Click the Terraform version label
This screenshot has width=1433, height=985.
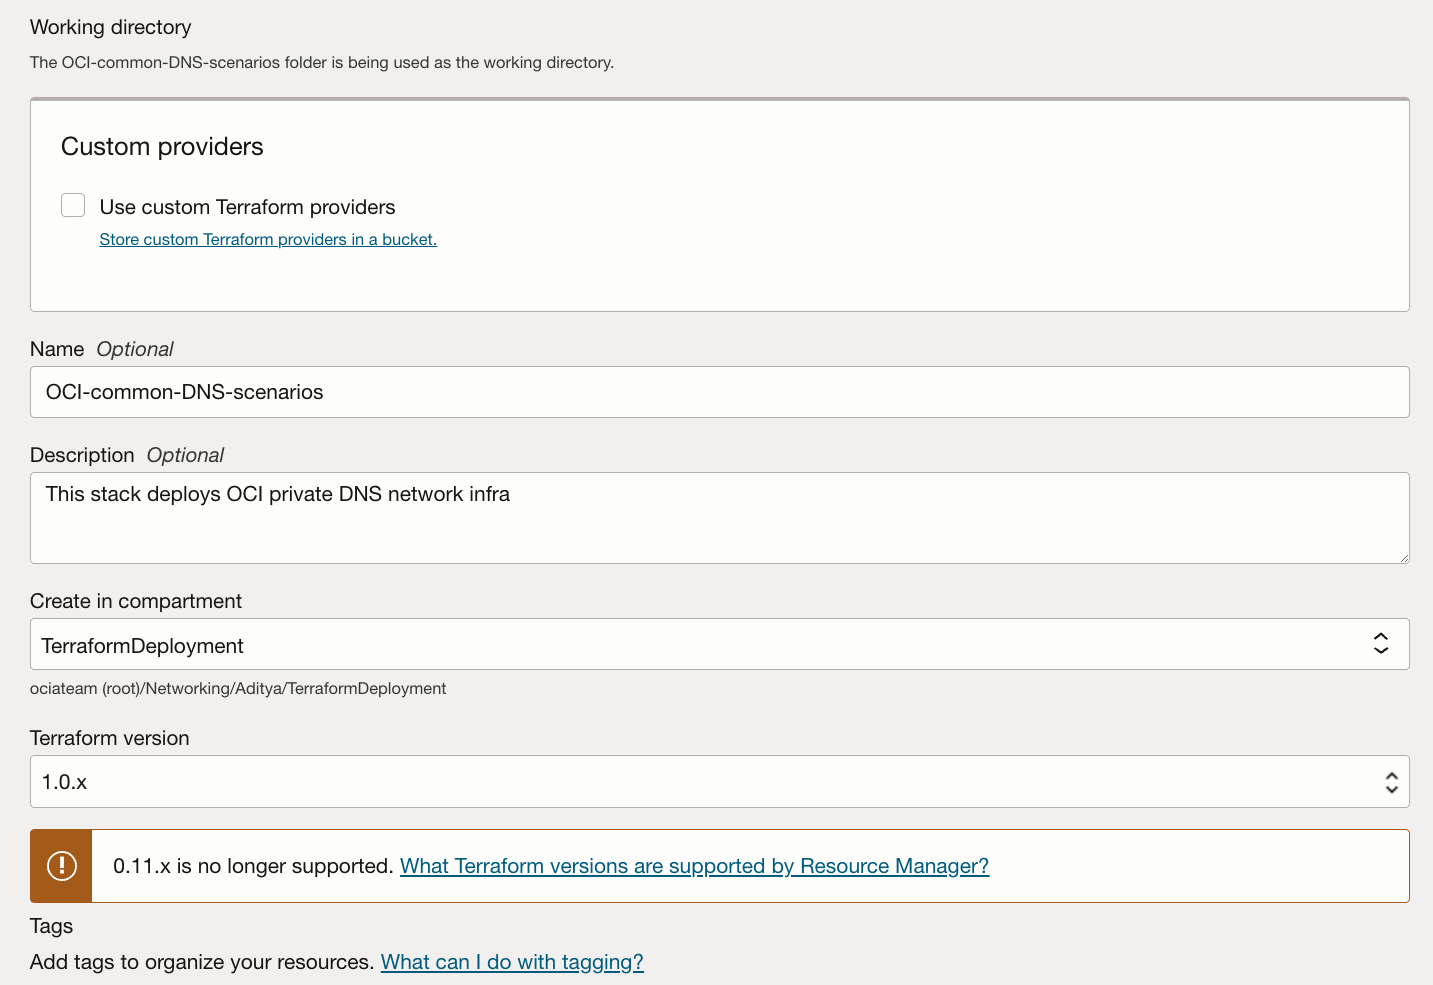point(110,738)
